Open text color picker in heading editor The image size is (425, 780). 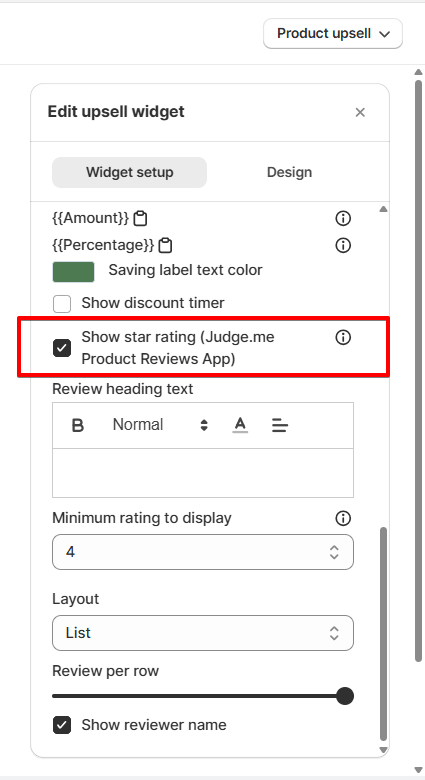pos(240,425)
